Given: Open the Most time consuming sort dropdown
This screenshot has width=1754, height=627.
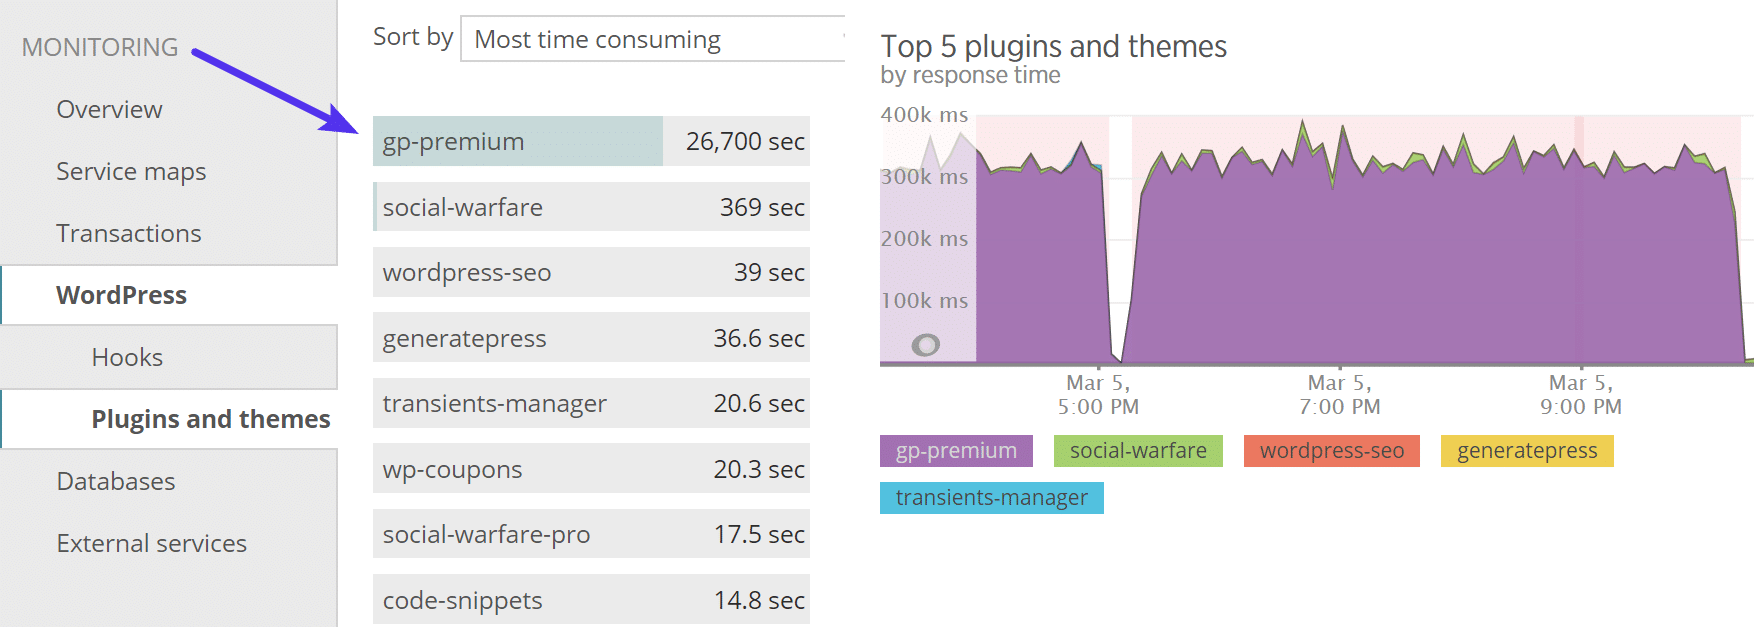Looking at the screenshot, I should (650, 39).
